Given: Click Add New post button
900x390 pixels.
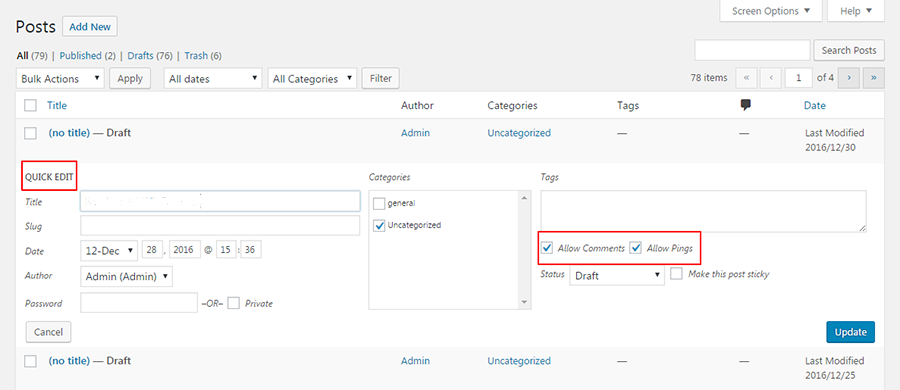Looking at the screenshot, I should click(x=90, y=27).
